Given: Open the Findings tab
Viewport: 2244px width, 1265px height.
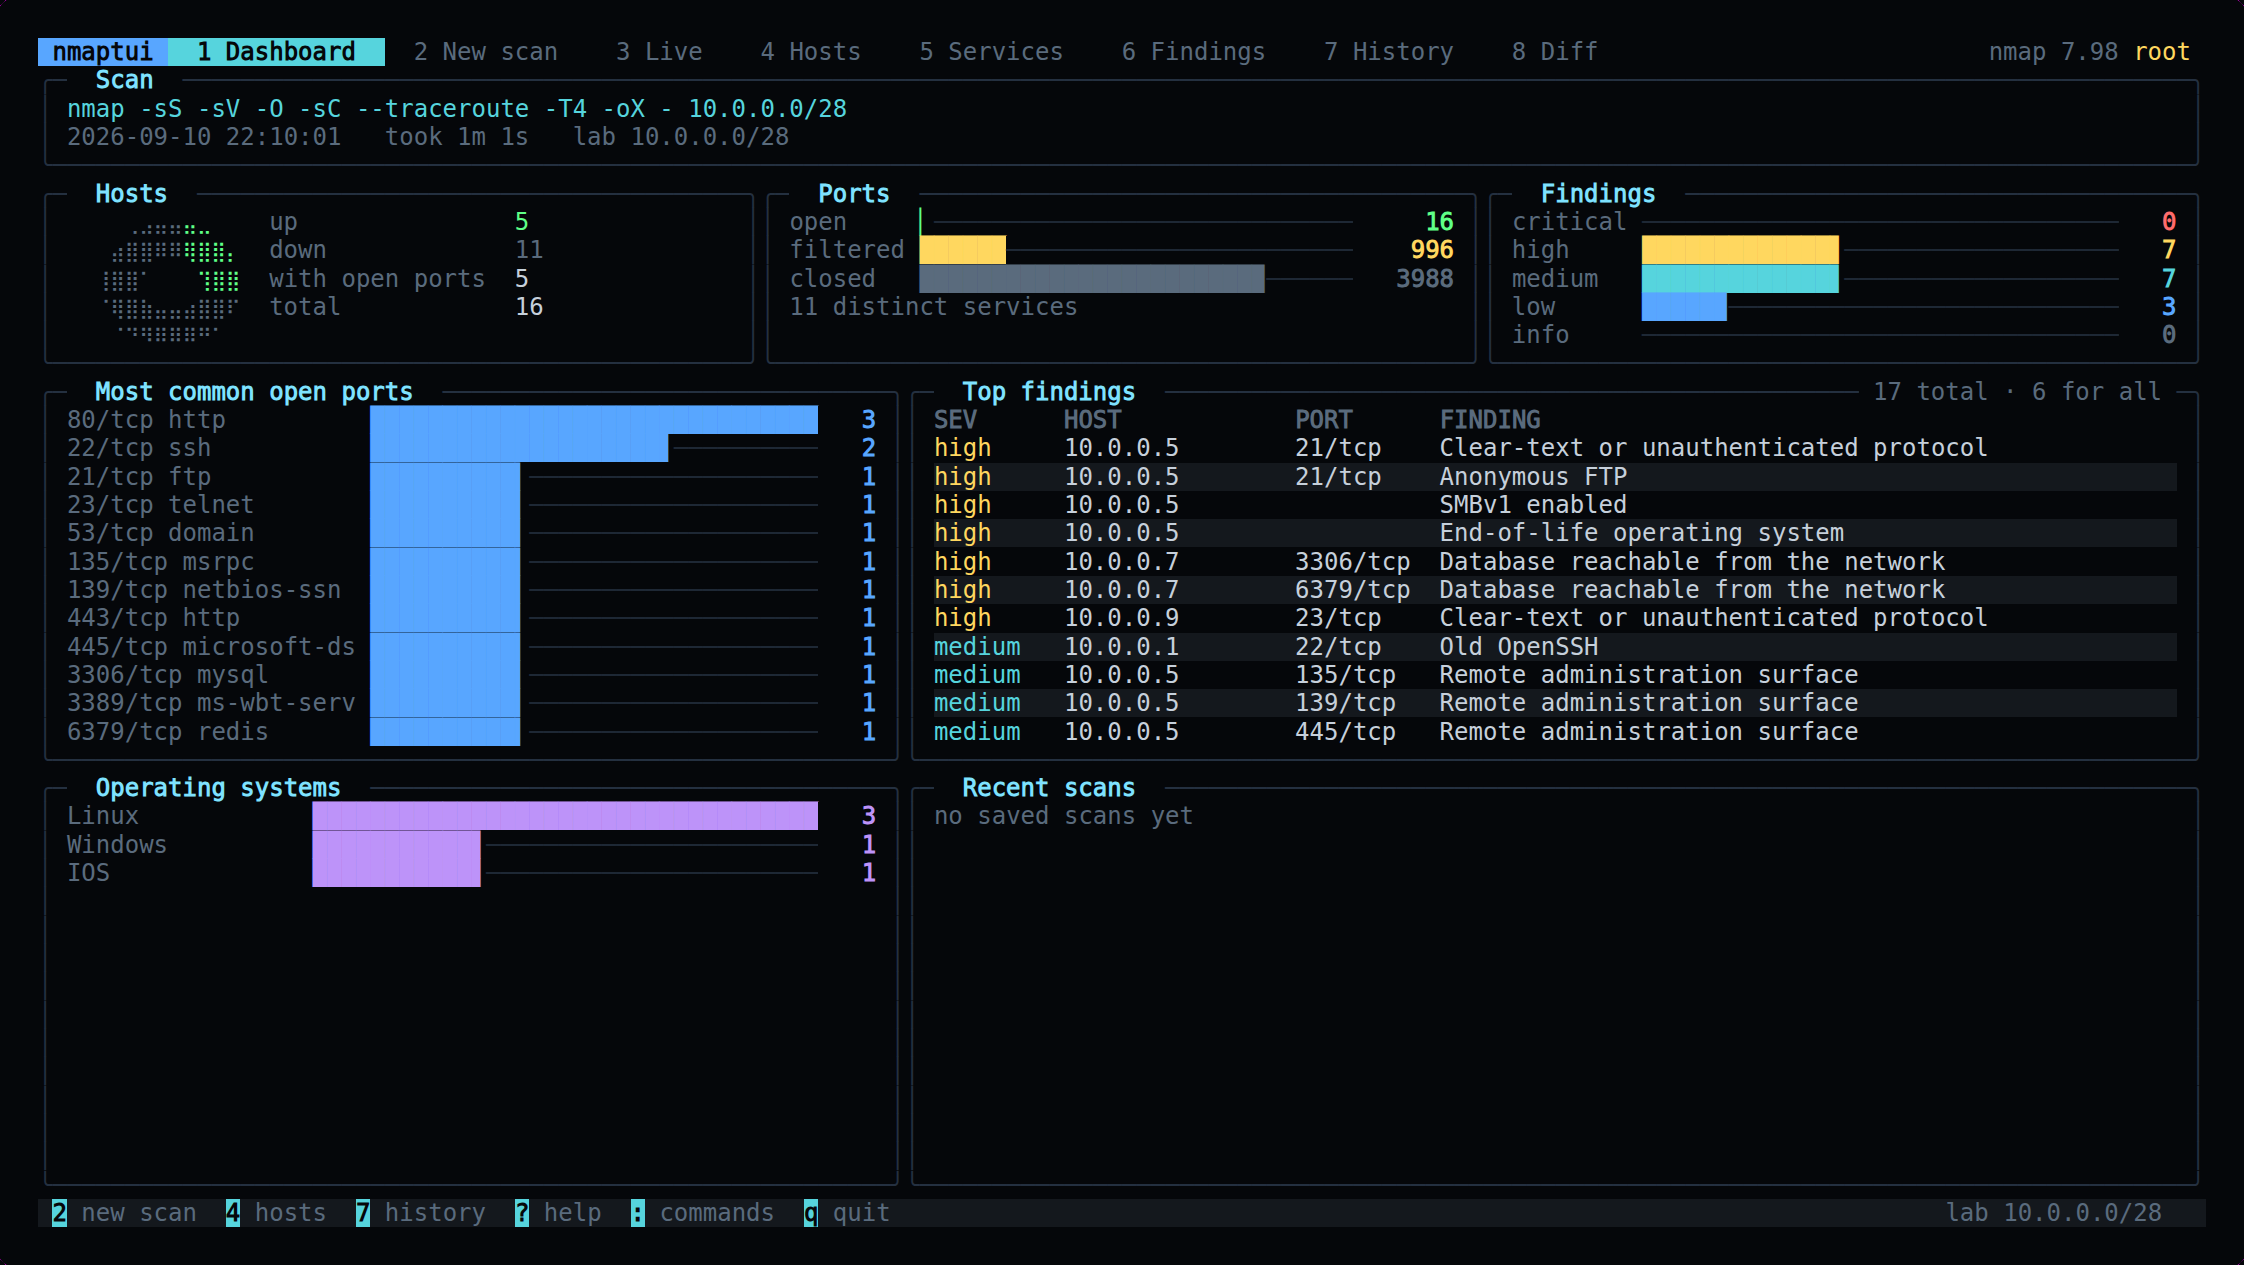Looking at the screenshot, I should tap(1193, 52).
